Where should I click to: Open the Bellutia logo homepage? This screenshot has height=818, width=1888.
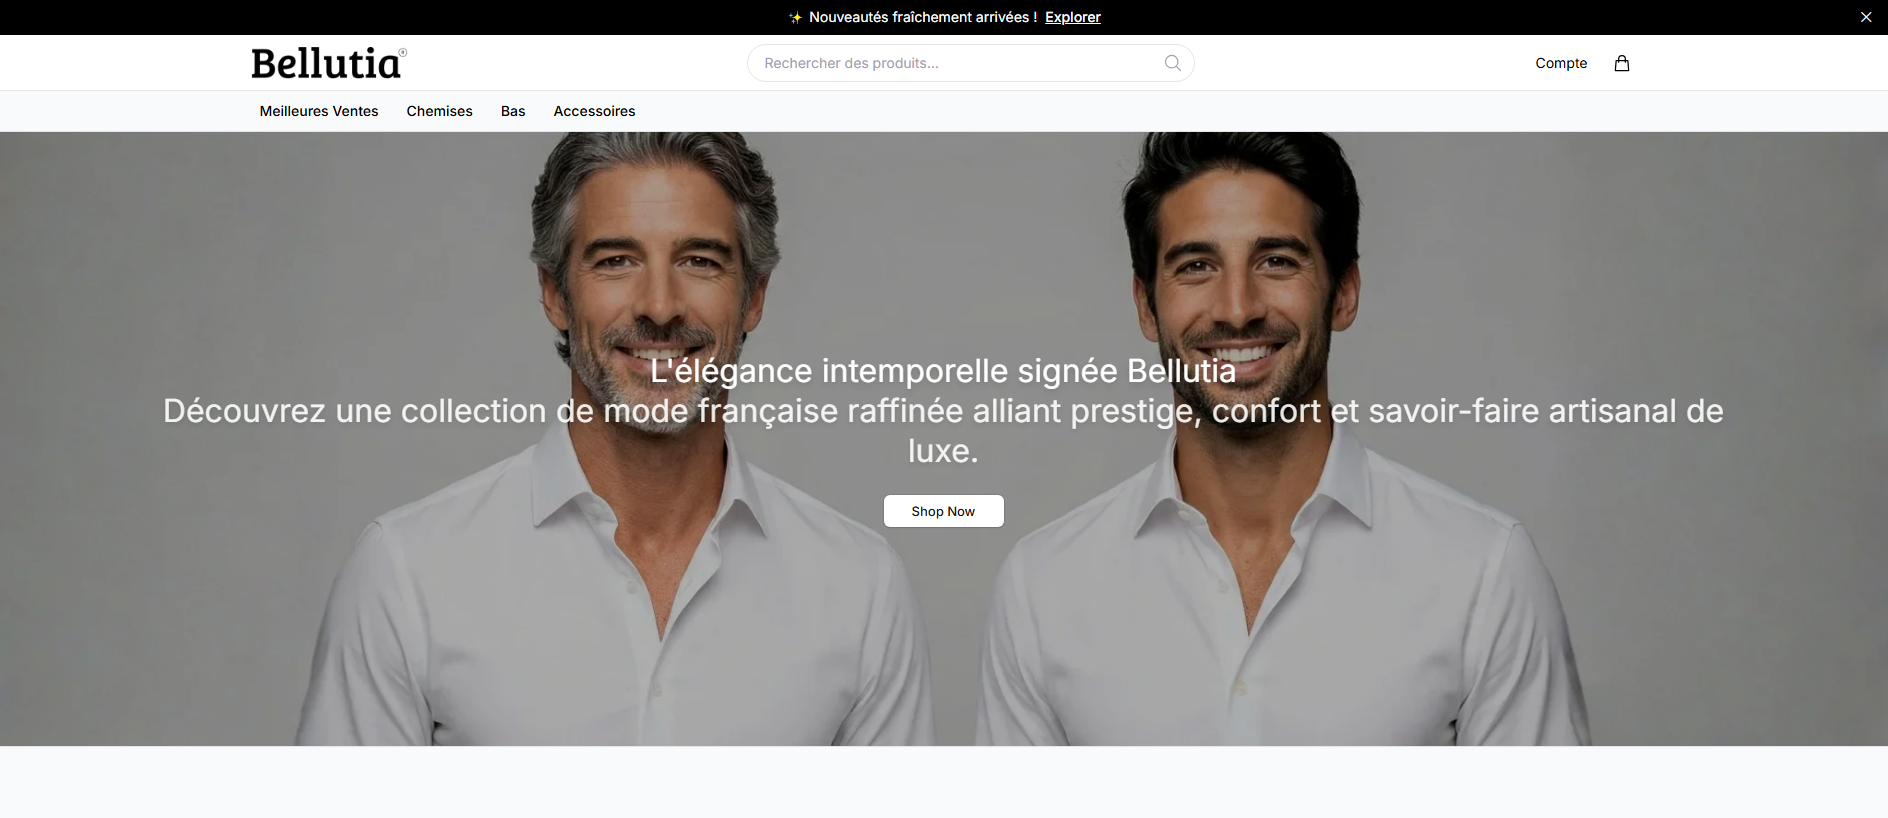pyautogui.click(x=329, y=63)
